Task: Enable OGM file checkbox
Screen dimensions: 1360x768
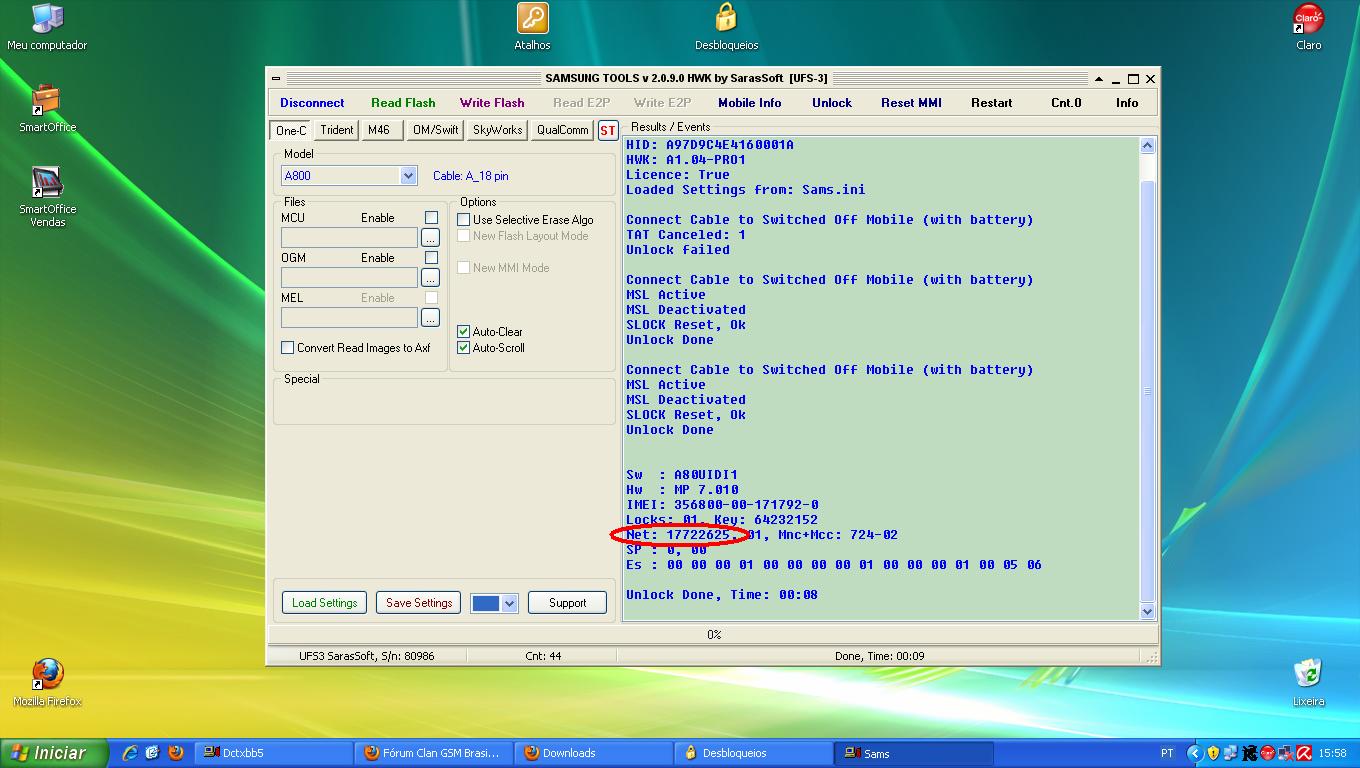Action: click(x=431, y=257)
